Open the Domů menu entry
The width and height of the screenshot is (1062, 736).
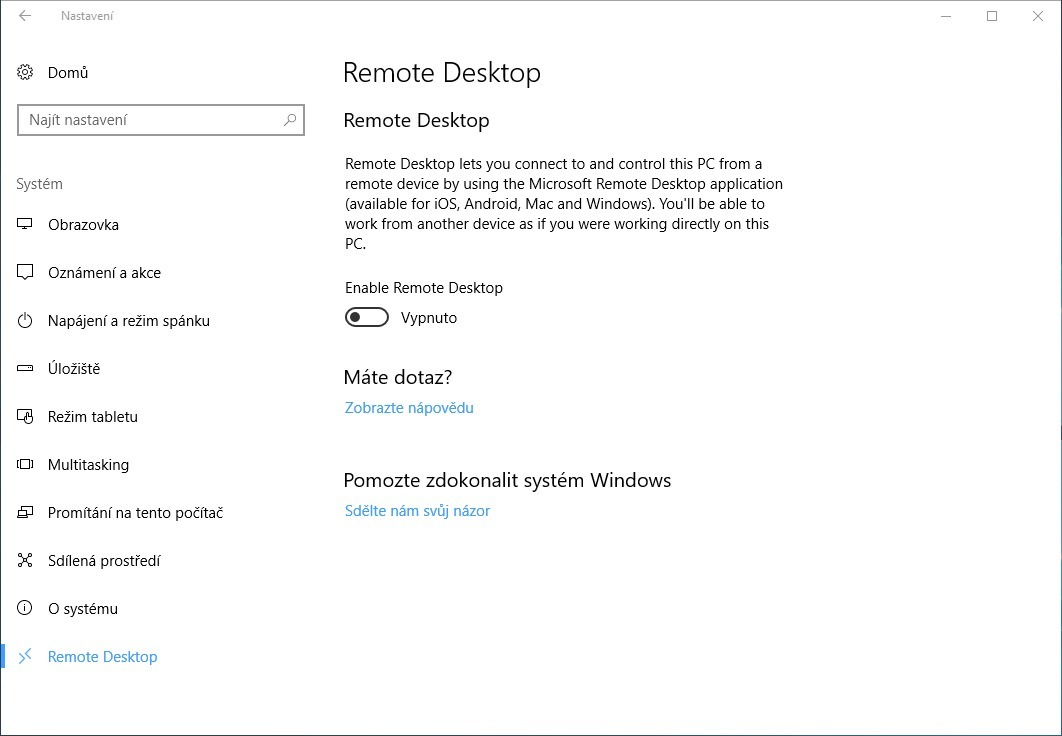pyautogui.click(x=68, y=72)
